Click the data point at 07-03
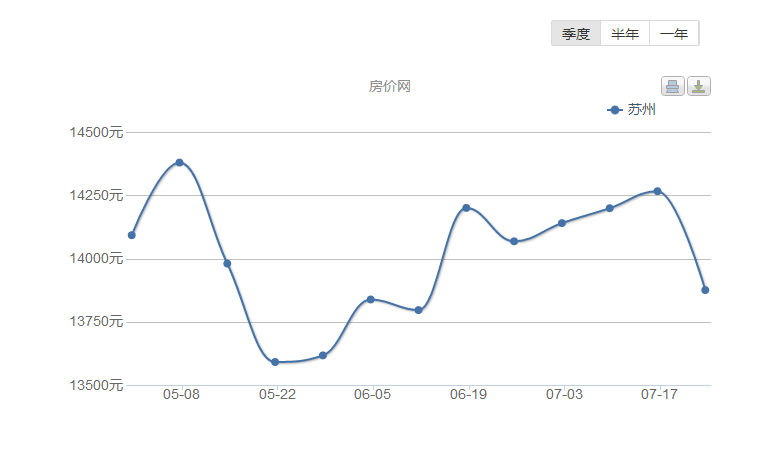 562,223
